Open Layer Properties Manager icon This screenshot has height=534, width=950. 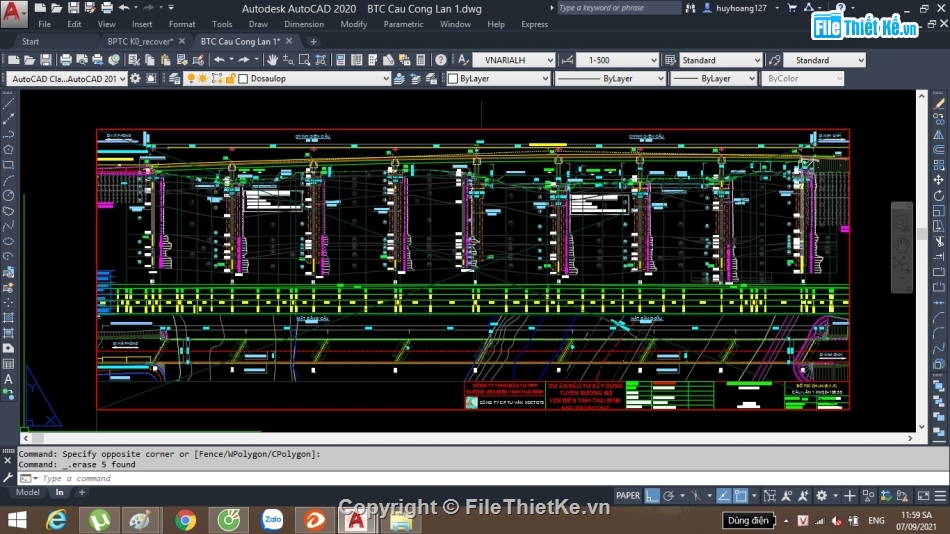click(174, 79)
